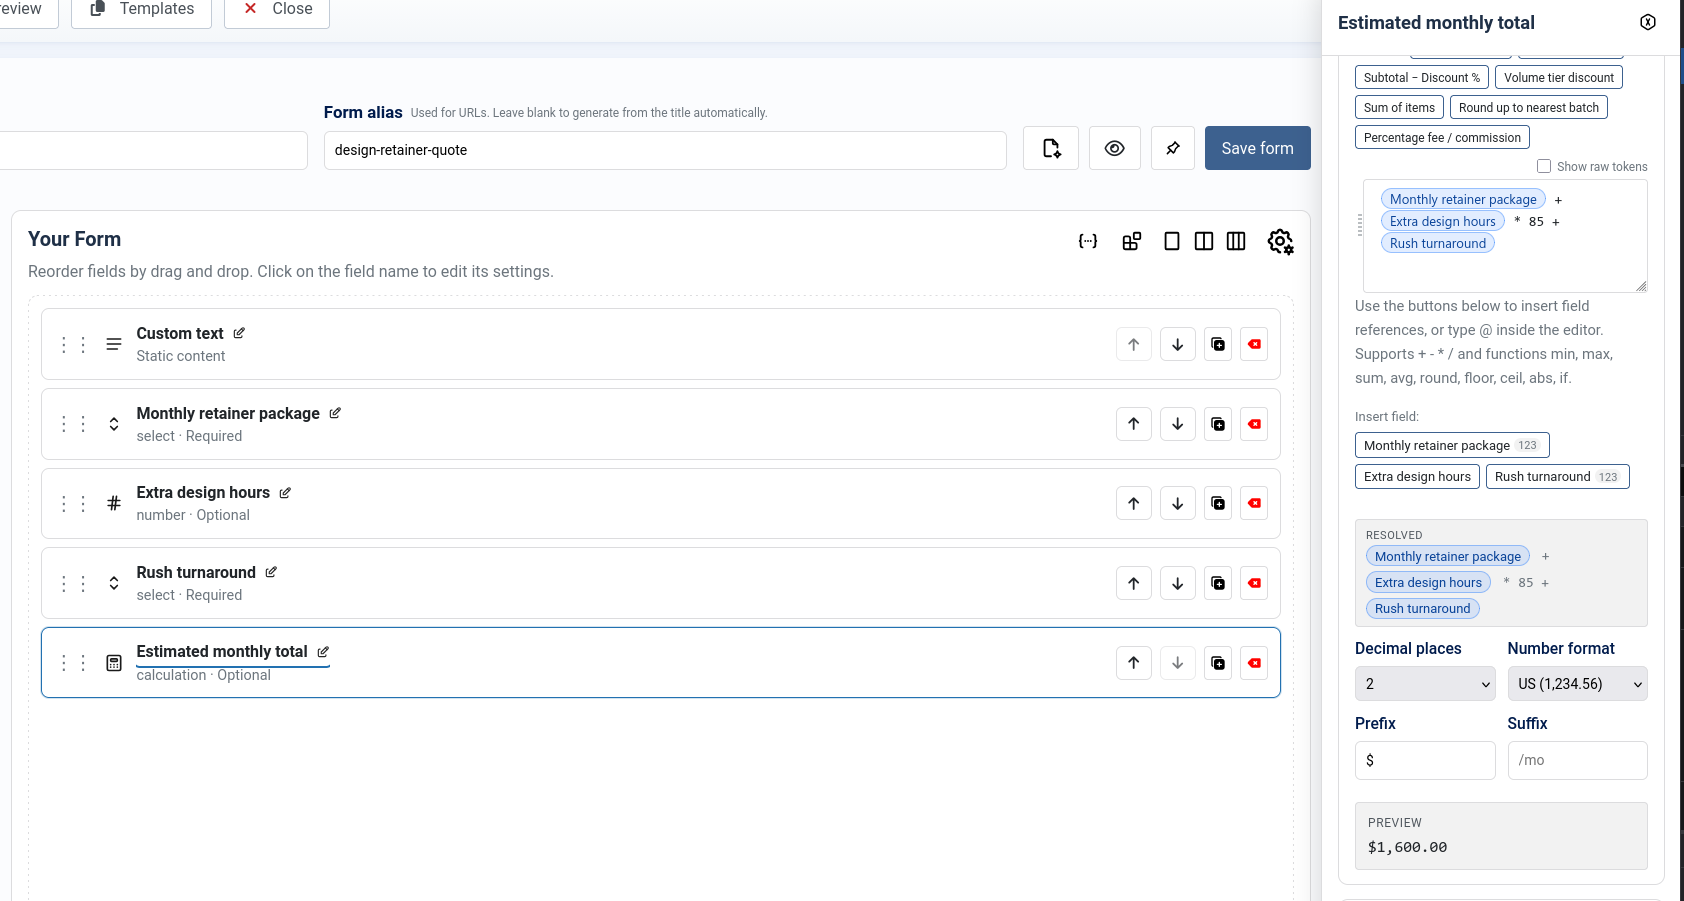Click the Custom text field name
The image size is (1684, 901).
pyautogui.click(x=180, y=333)
